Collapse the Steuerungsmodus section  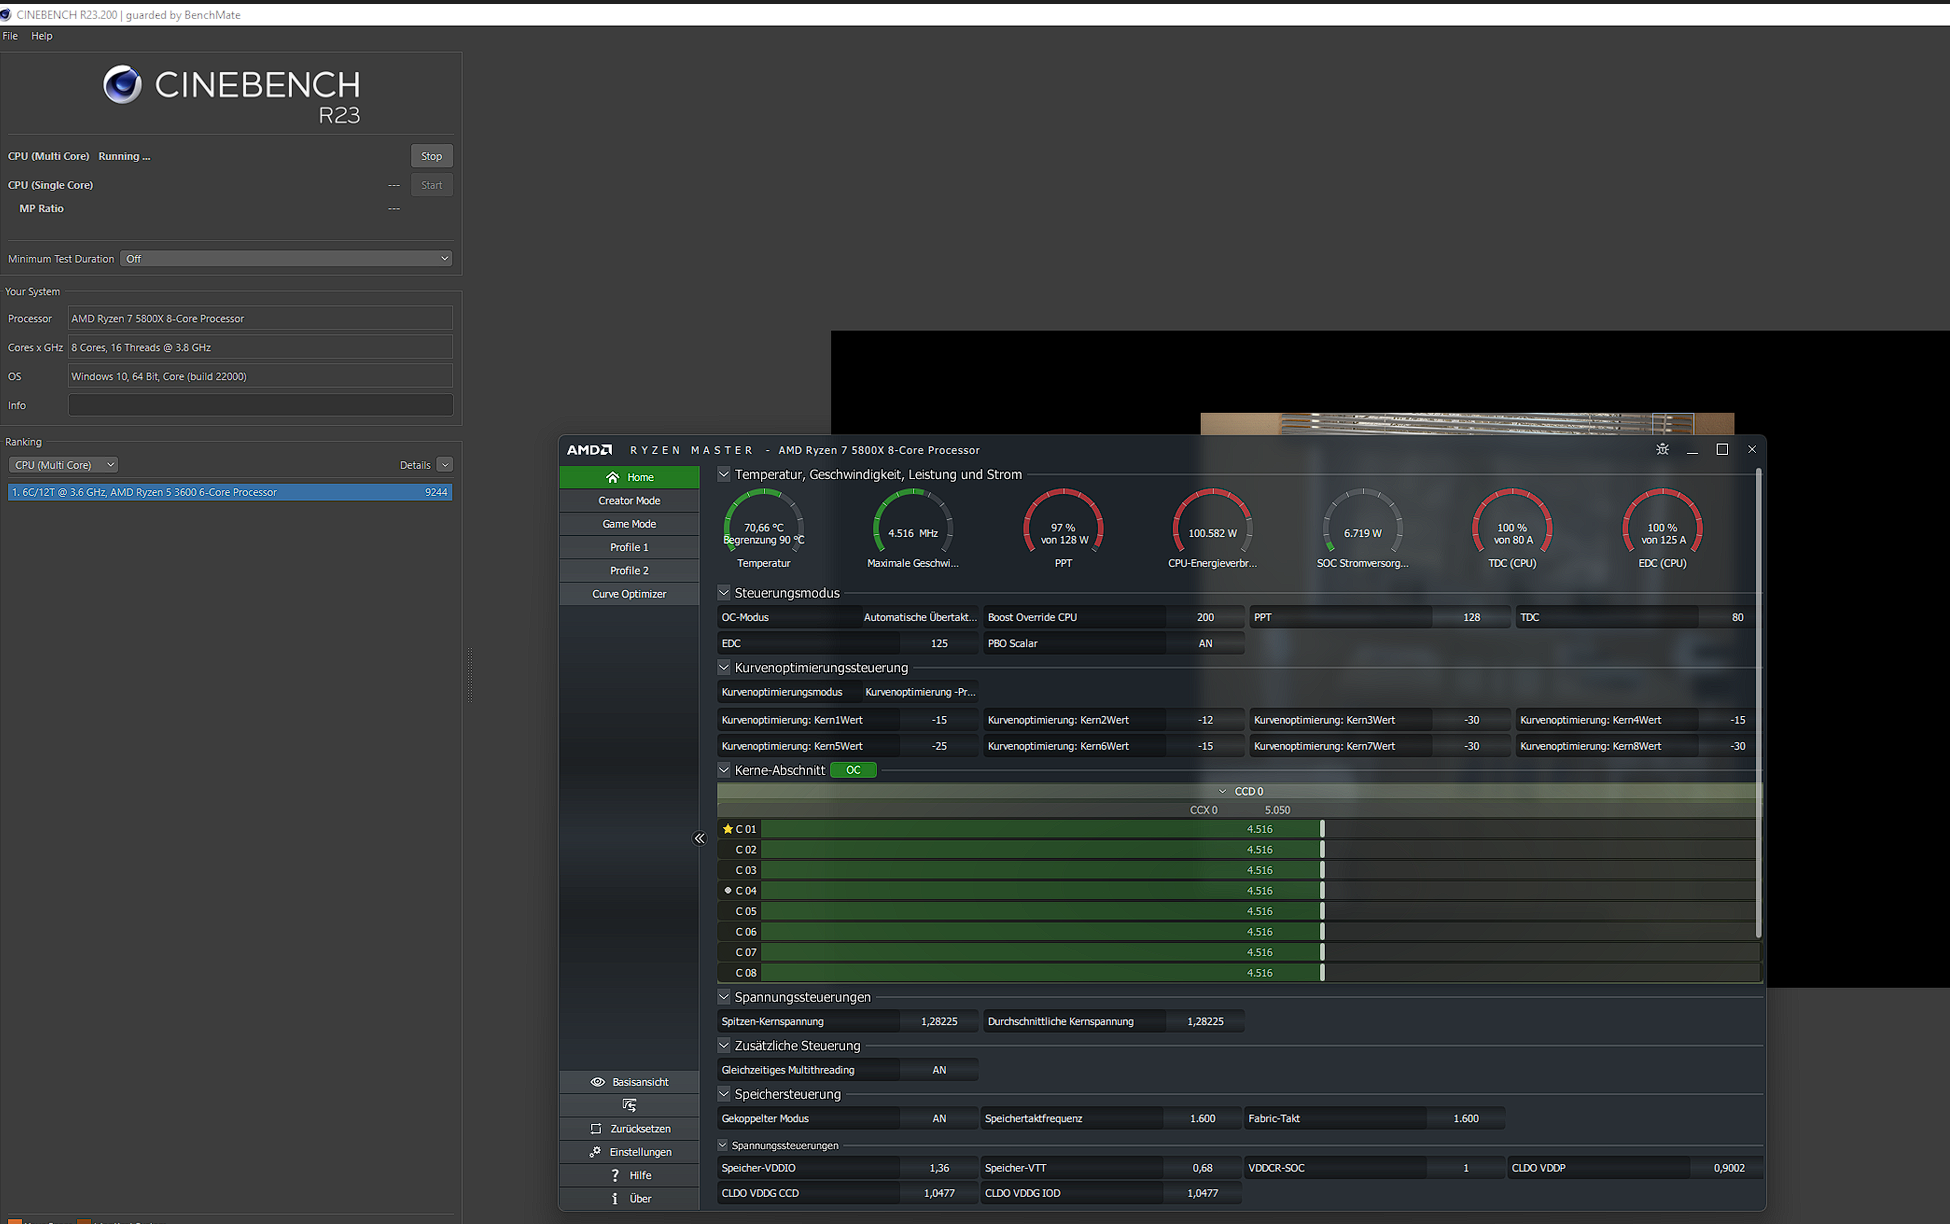tap(724, 593)
